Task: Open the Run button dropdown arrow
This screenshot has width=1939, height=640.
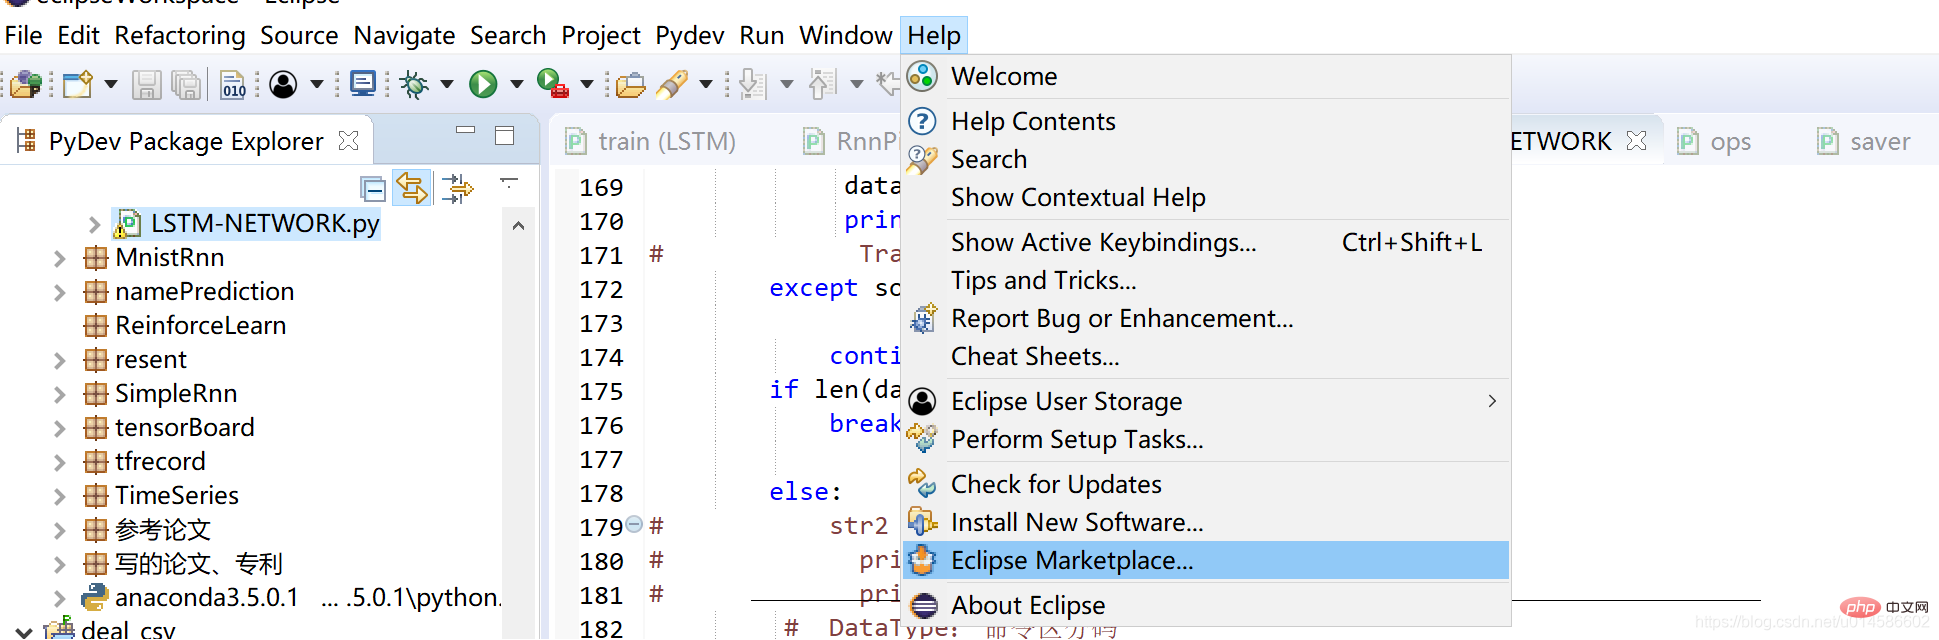Action: point(517,84)
